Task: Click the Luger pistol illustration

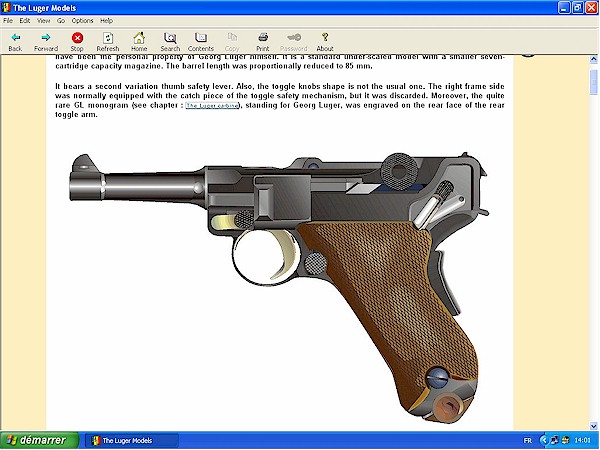Action: click(279, 287)
